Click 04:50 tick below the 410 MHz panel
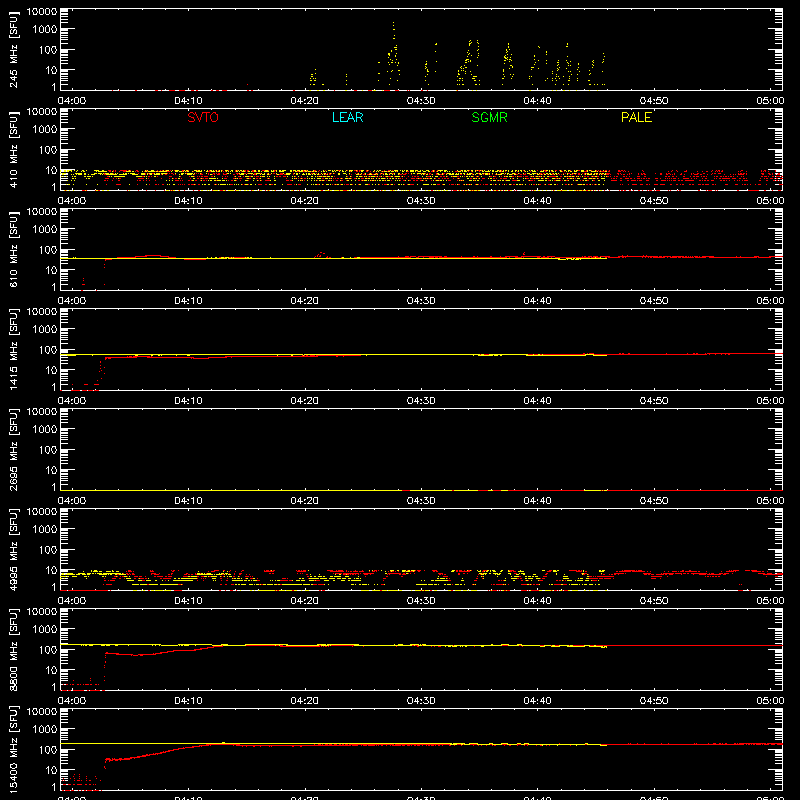Screen dimensions: 800x800 click(x=654, y=201)
